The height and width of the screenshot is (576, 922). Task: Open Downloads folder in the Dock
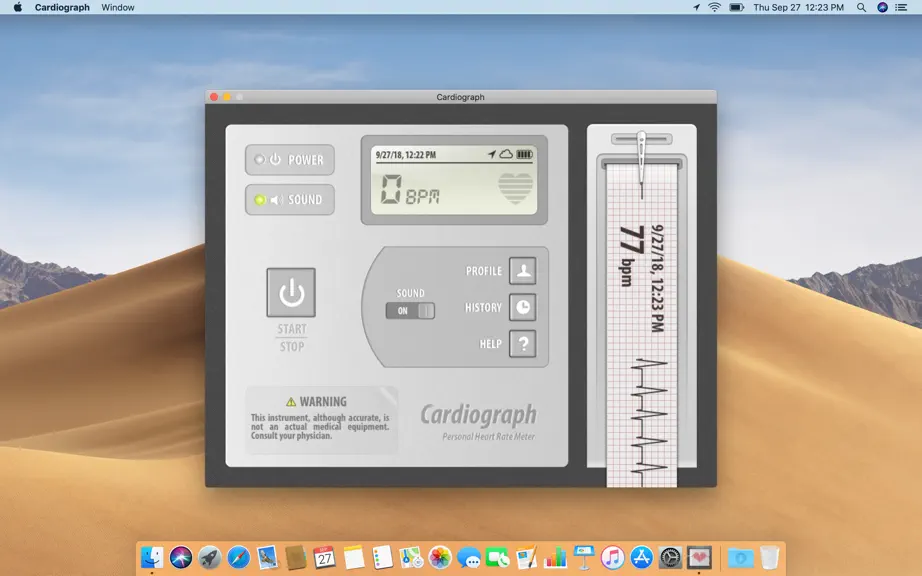(x=741, y=557)
